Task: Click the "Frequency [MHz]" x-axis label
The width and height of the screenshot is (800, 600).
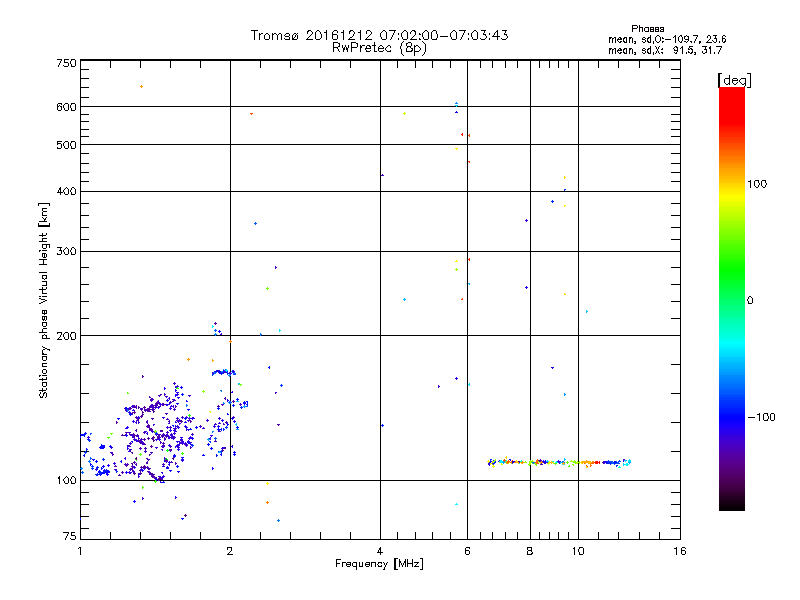Action: (379, 564)
